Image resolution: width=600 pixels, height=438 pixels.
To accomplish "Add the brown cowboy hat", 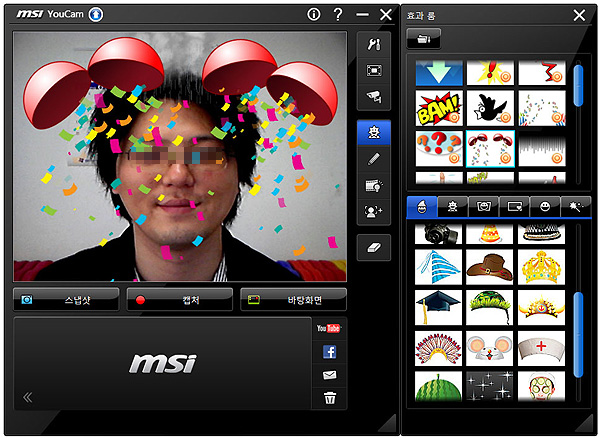I will (x=489, y=267).
